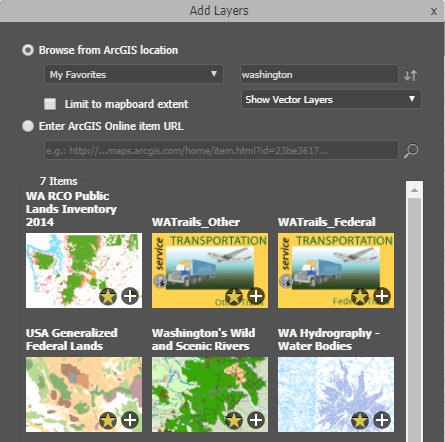The image size is (445, 442).
Task: Add WA Hydrography Water Bodies layer
Action: (382, 420)
